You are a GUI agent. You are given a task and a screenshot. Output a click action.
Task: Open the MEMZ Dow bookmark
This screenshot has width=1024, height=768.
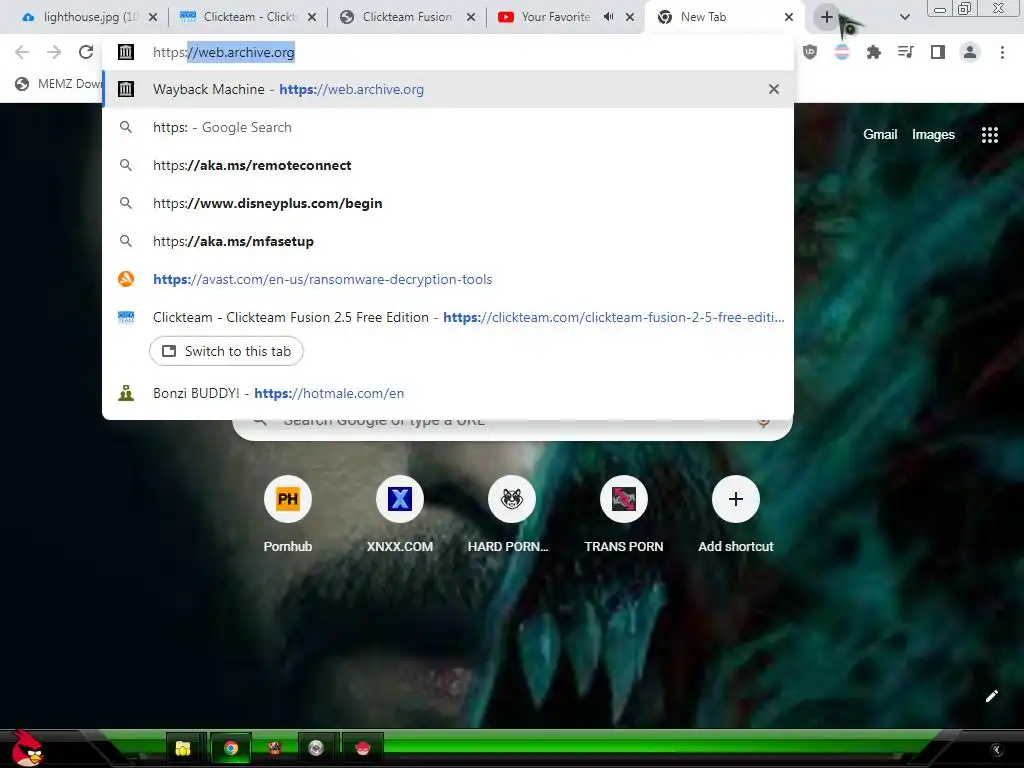click(x=57, y=84)
